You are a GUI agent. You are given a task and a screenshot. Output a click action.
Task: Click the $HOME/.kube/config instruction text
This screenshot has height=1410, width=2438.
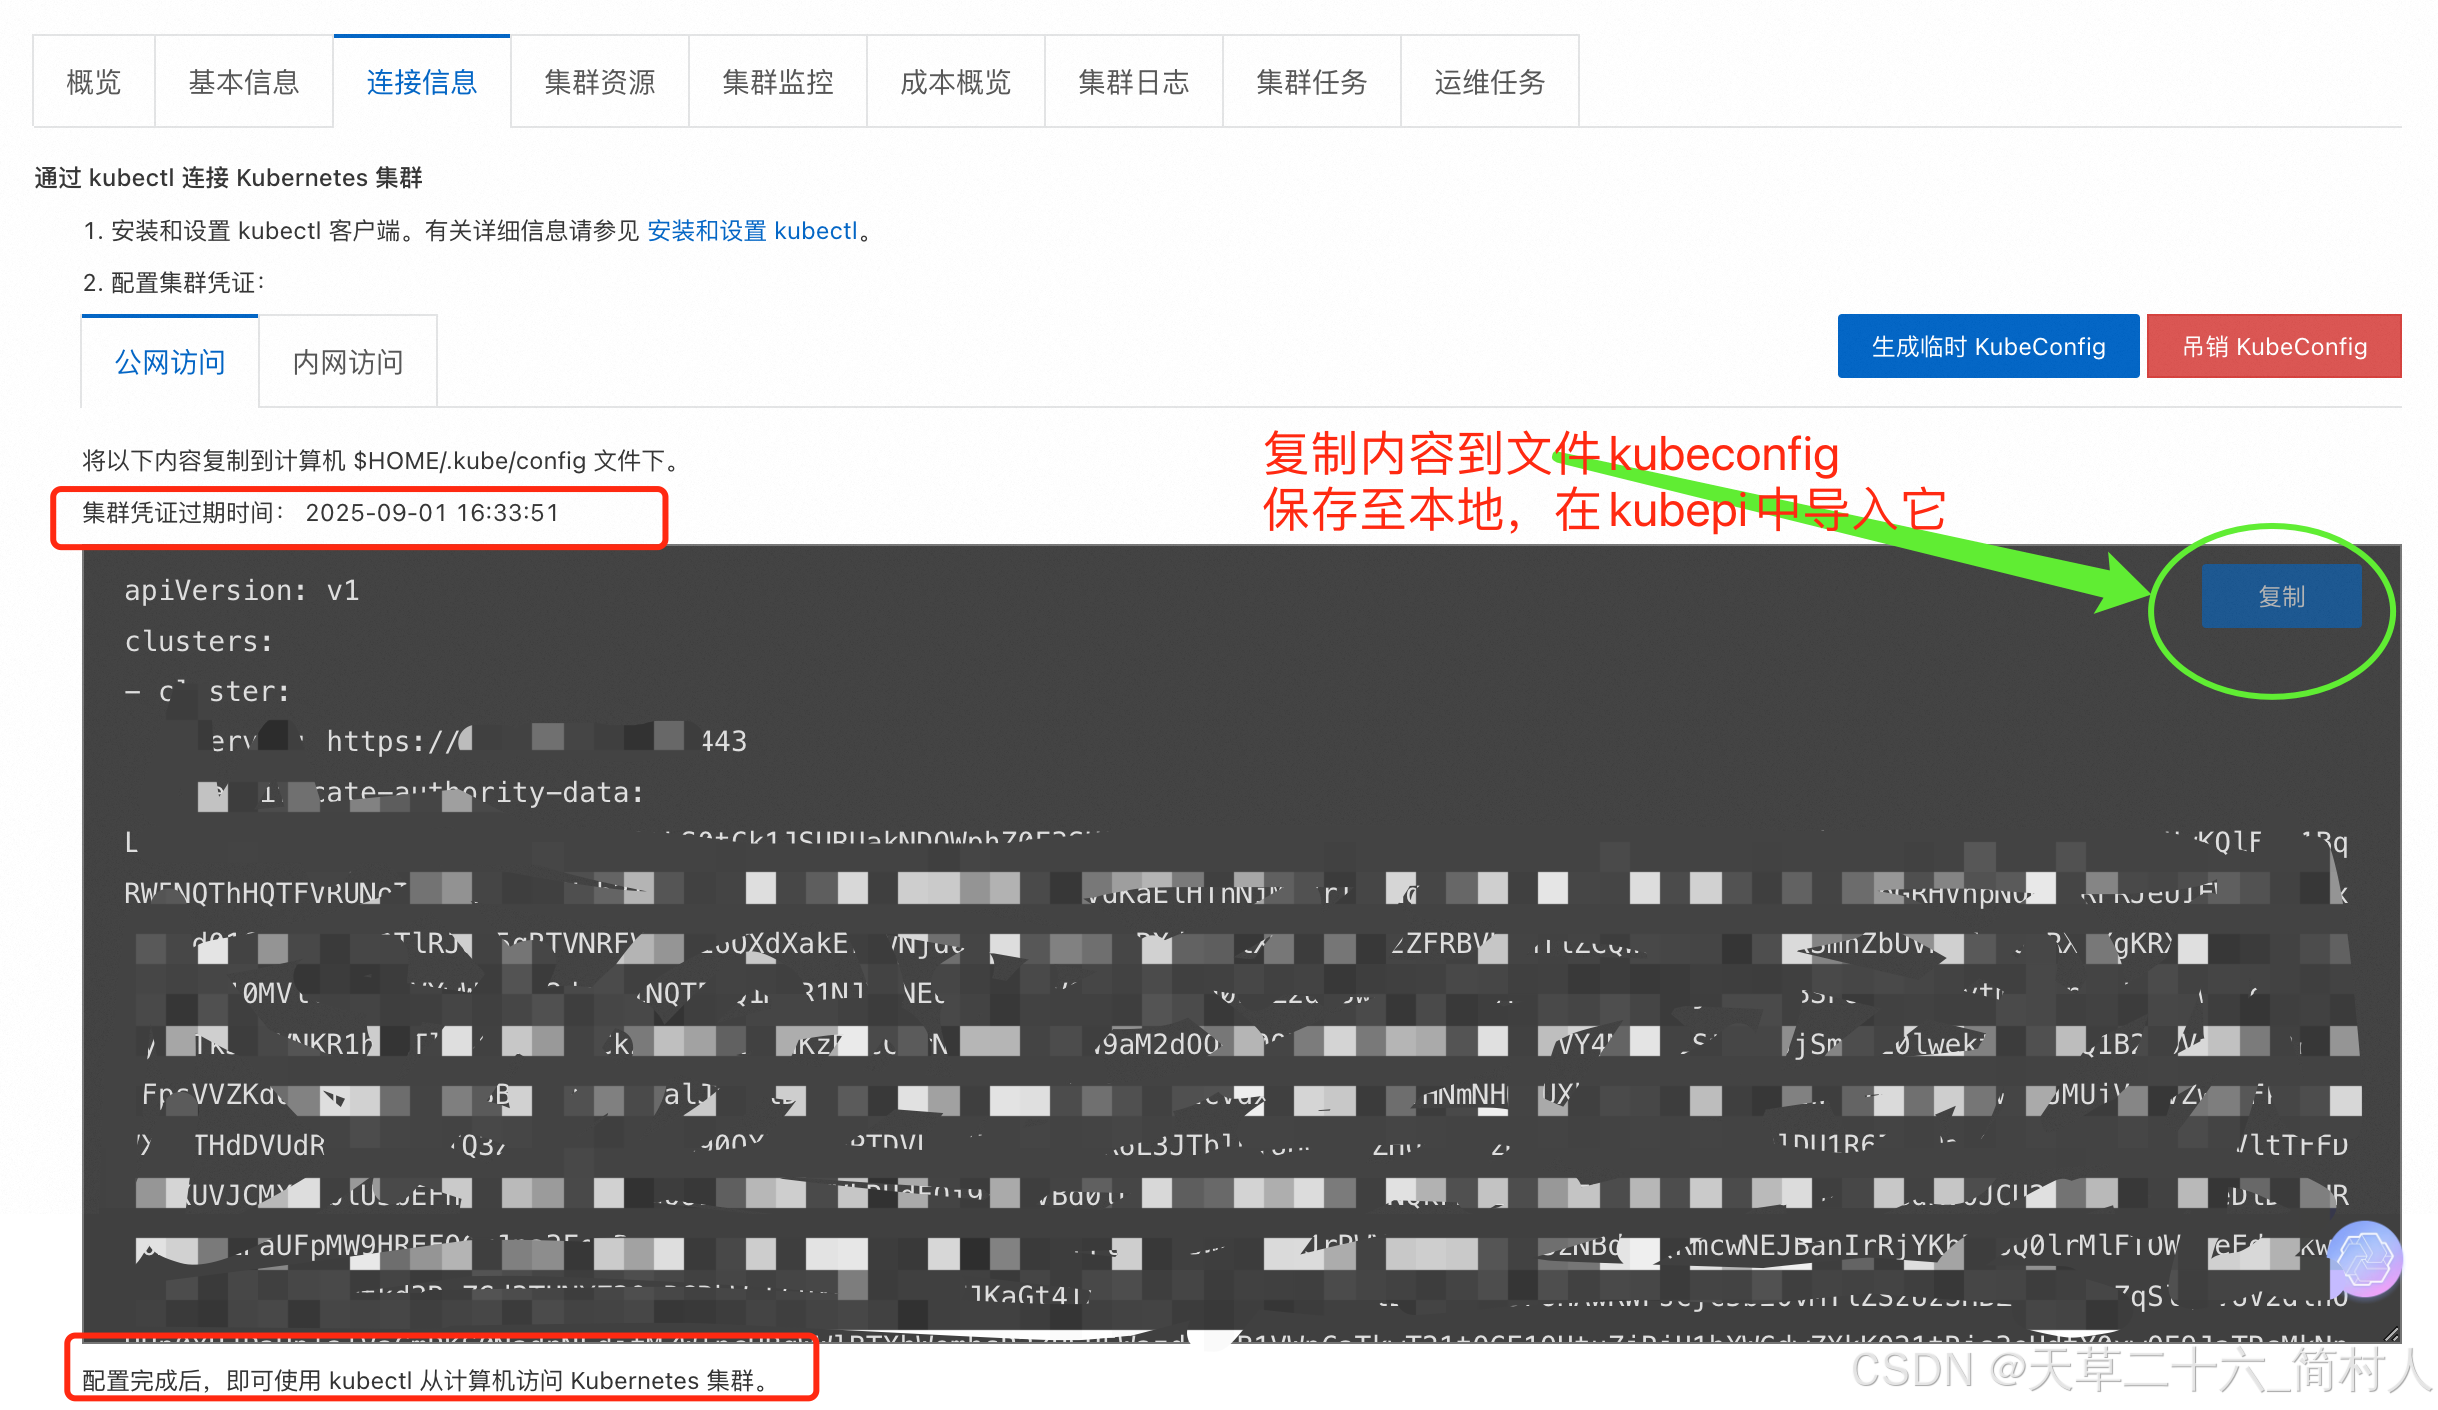[384, 461]
